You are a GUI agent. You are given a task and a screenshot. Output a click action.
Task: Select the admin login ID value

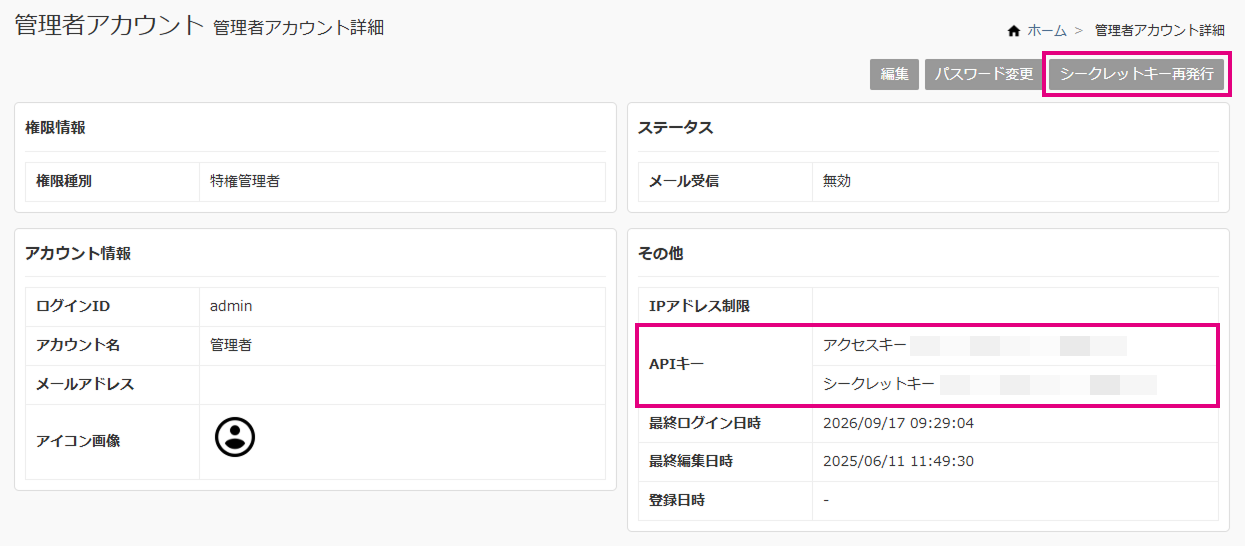coord(231,306)
